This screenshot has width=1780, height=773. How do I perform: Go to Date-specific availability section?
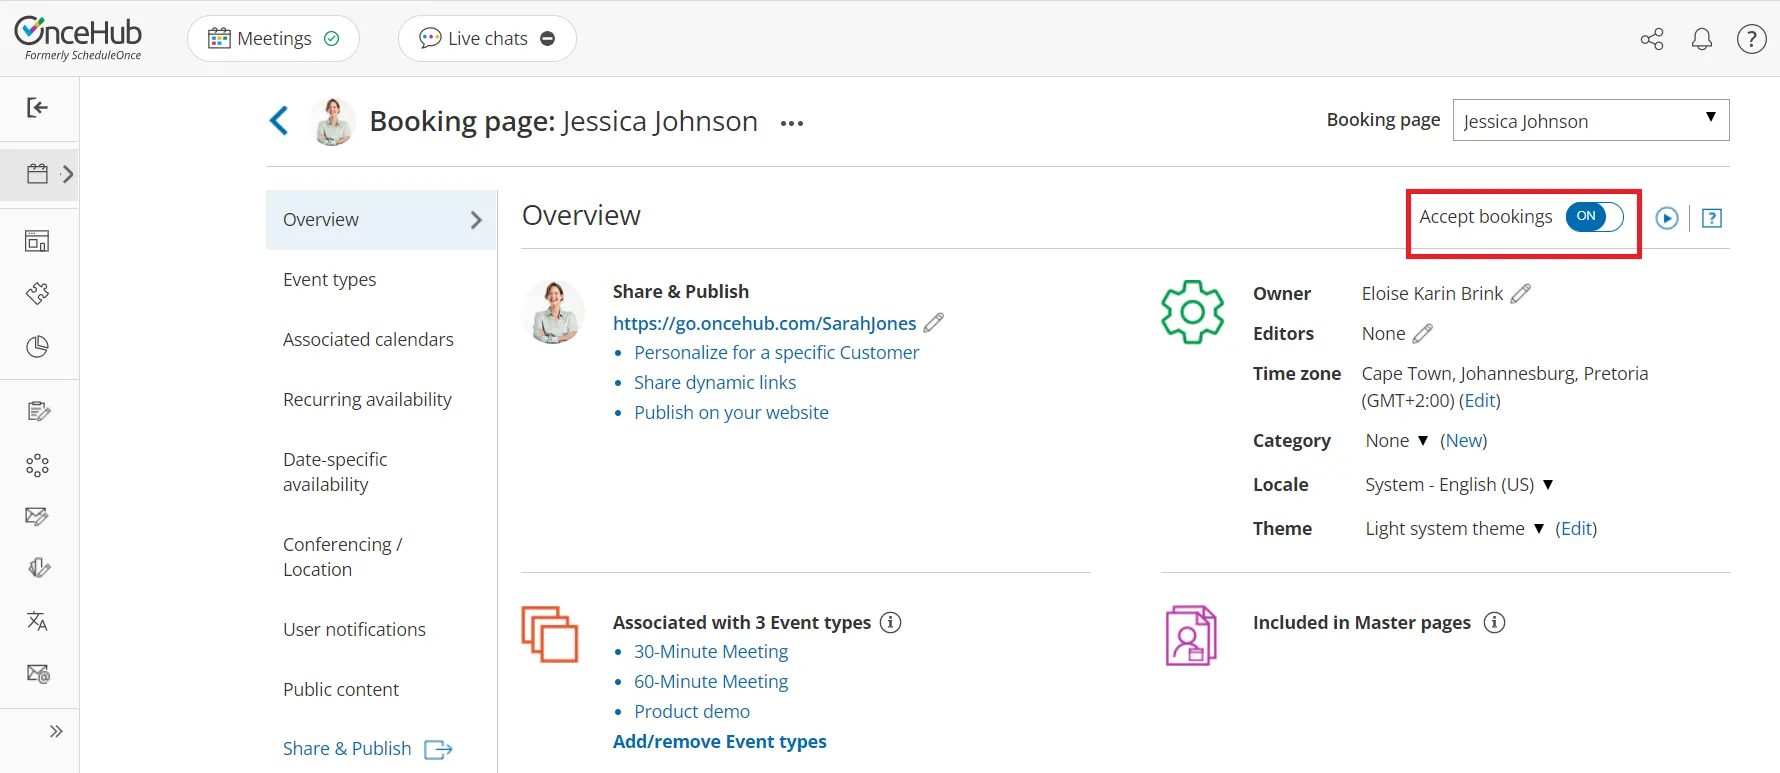(x=335, y=472)
